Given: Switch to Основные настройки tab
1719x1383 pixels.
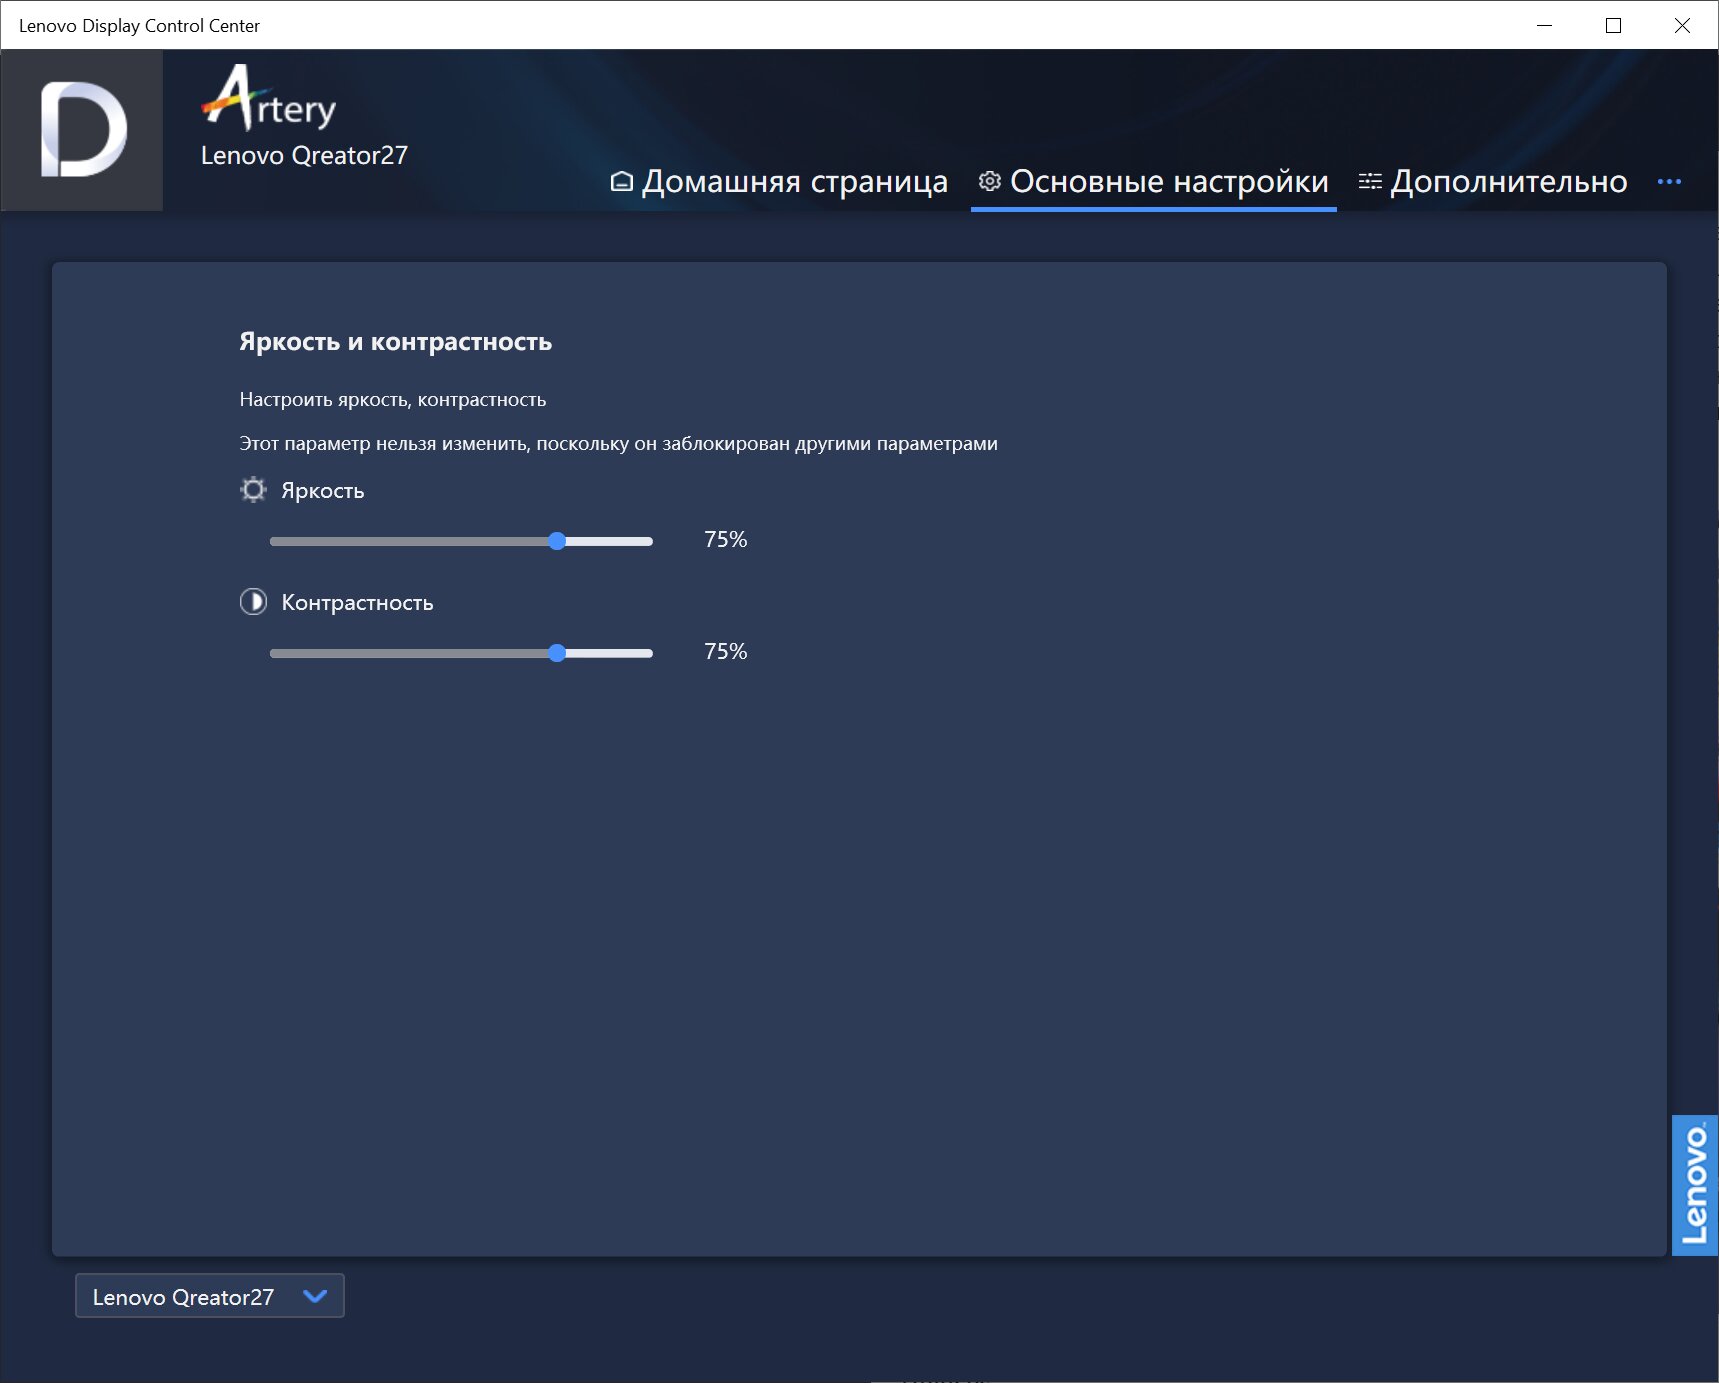Looking at the screenshot, I should [x=1153, y=181].
